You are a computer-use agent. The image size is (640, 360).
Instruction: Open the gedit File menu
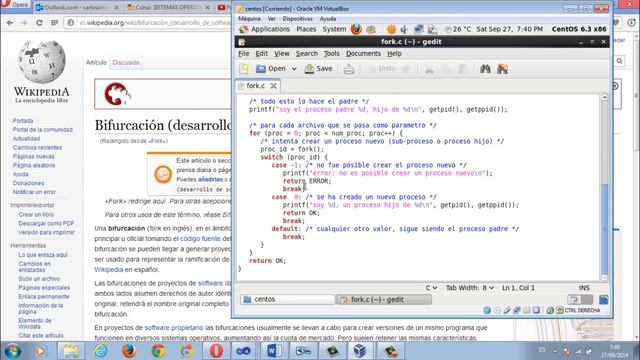pos(244,53)
